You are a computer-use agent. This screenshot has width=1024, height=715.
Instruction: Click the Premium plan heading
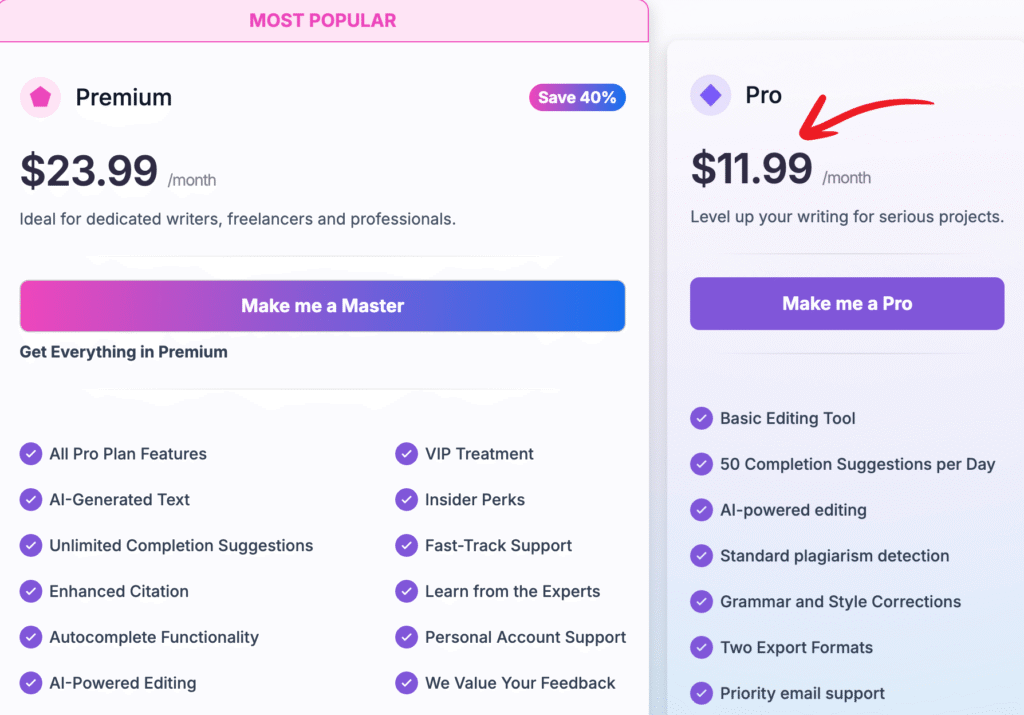pyautogui.click(x=123, y=97)
